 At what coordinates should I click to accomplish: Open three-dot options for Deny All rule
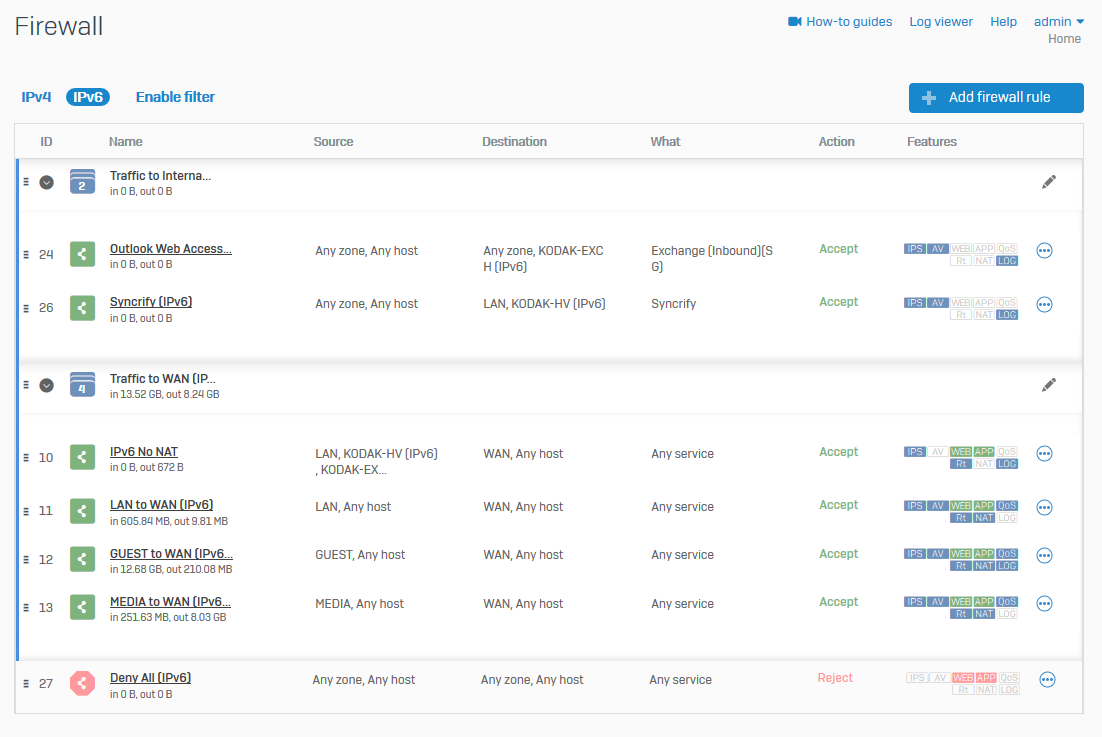(1047, 680)
